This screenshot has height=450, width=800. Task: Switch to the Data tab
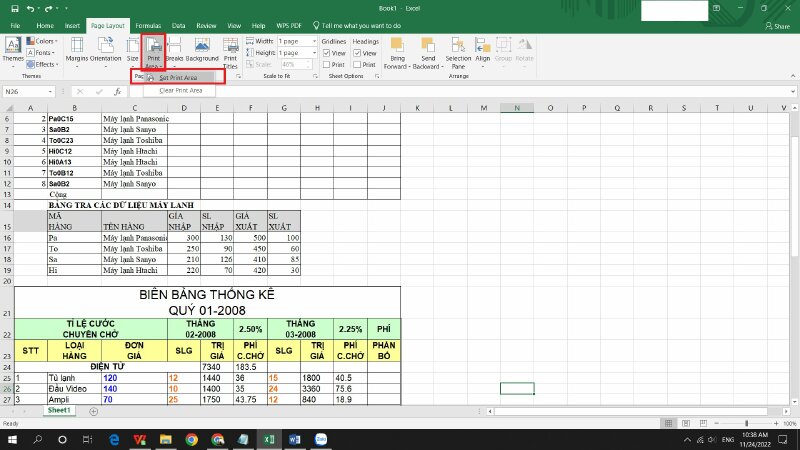[179, 26]
